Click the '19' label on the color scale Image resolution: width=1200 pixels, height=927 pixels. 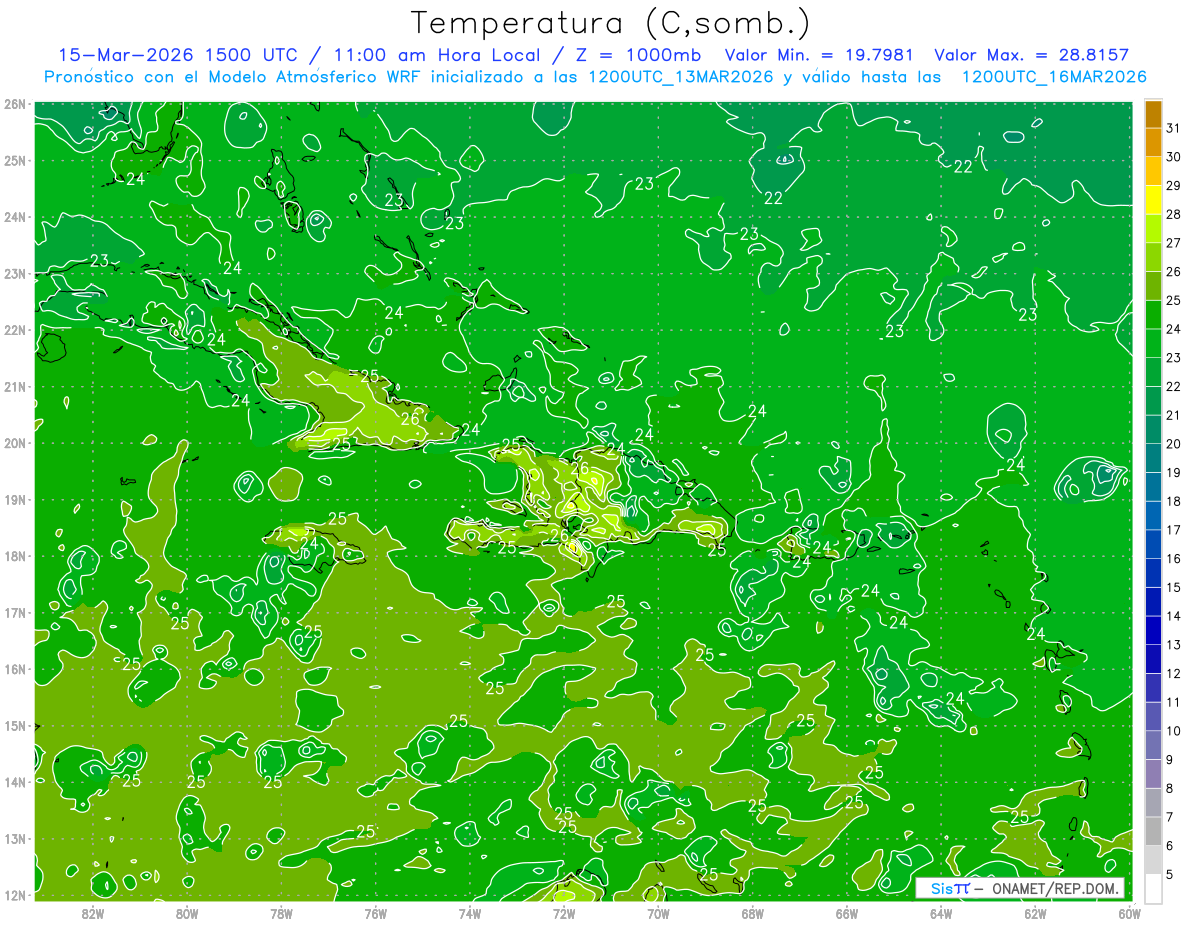pos(1174,472)
